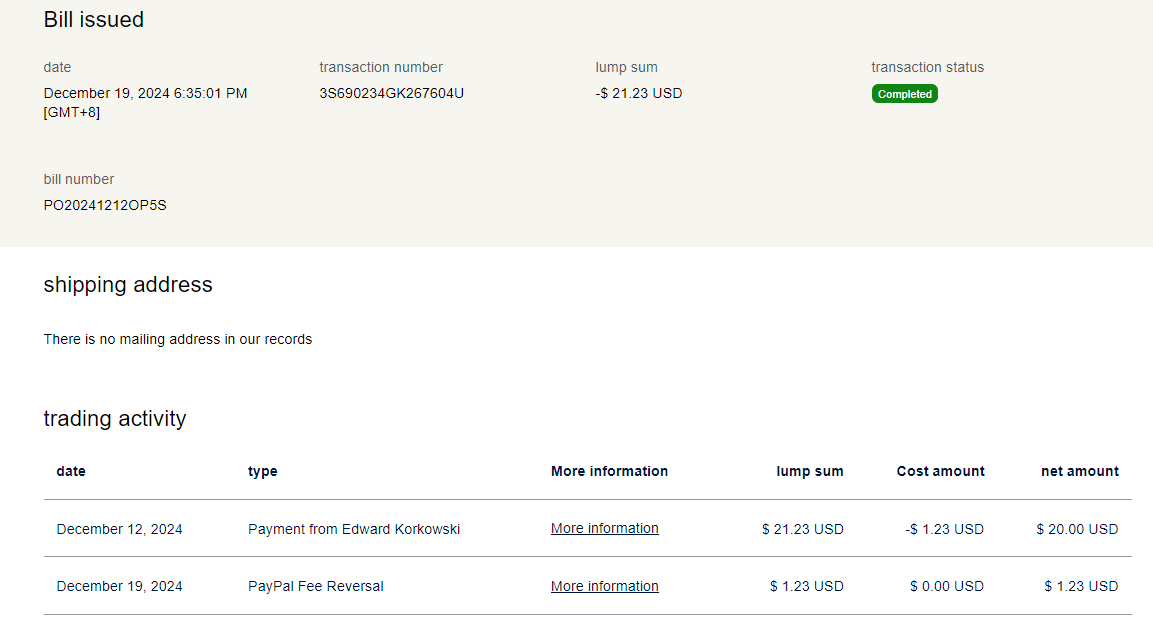This screenshot has height=620, width=1153.
Task: Click the $ 20.00 USD net amount
Action: point(1077,529)
